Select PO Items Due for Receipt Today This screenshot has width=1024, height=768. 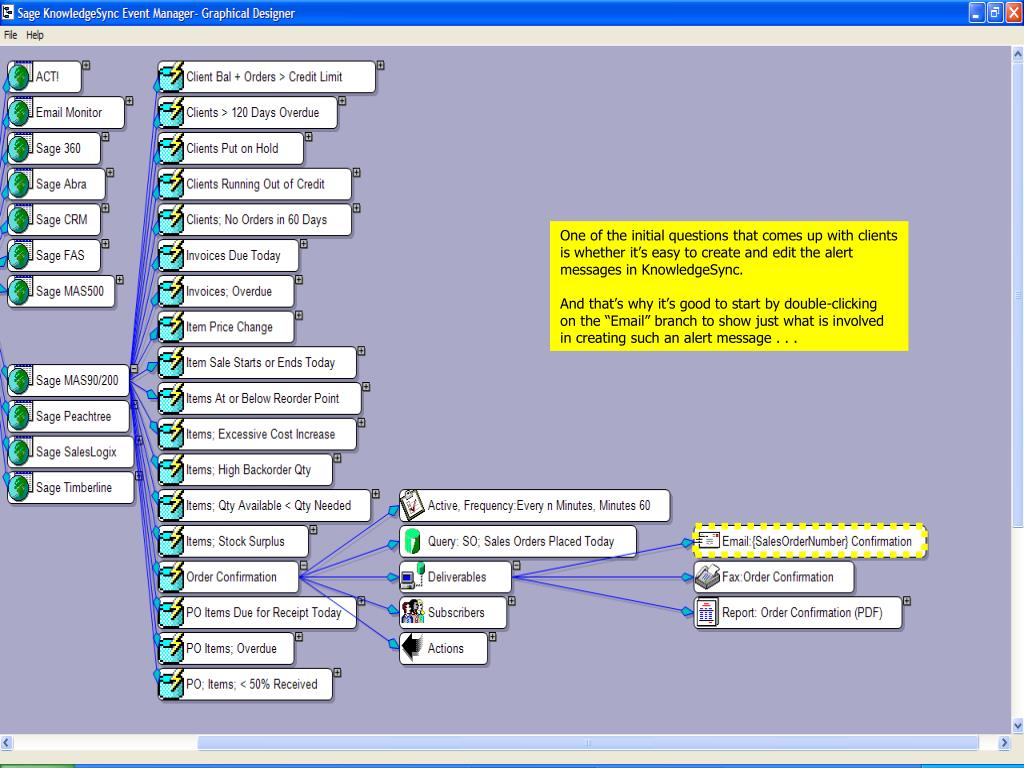(257, 613)
